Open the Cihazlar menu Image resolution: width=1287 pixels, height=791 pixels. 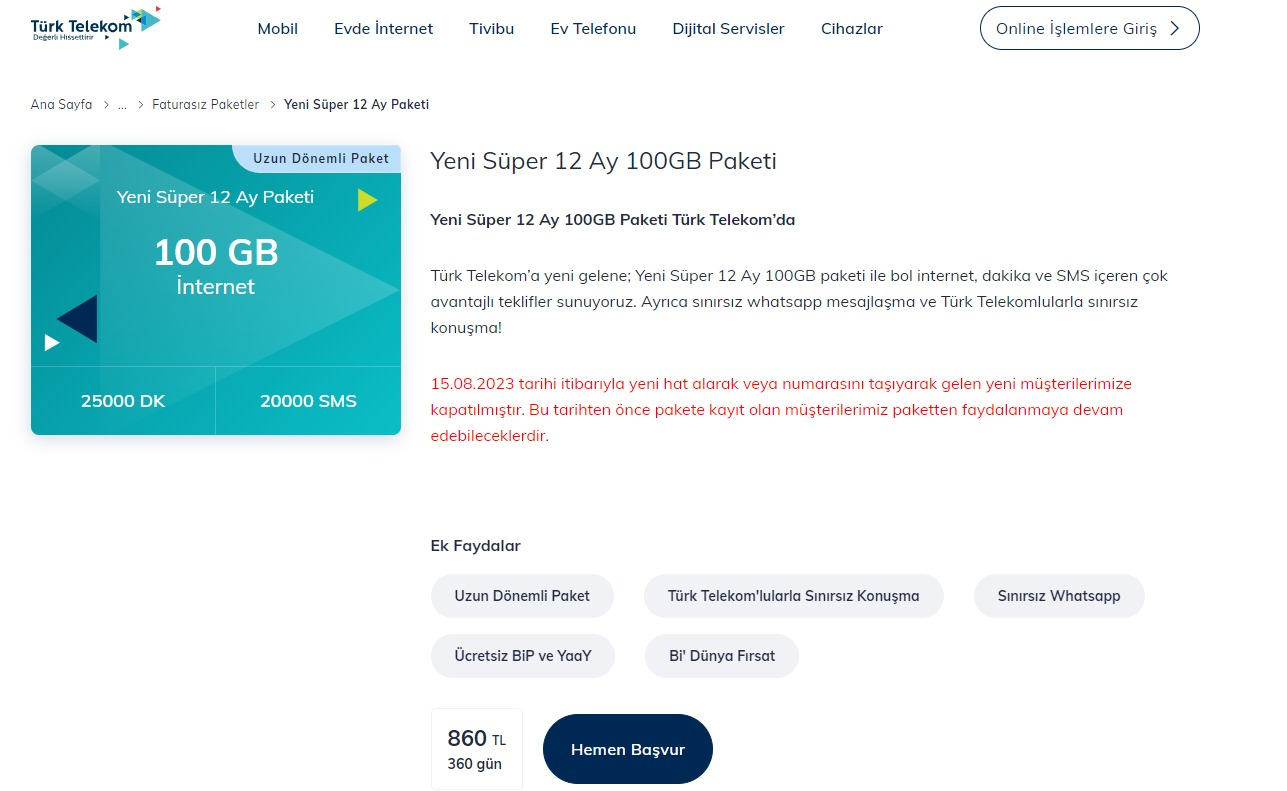(852, 29)
